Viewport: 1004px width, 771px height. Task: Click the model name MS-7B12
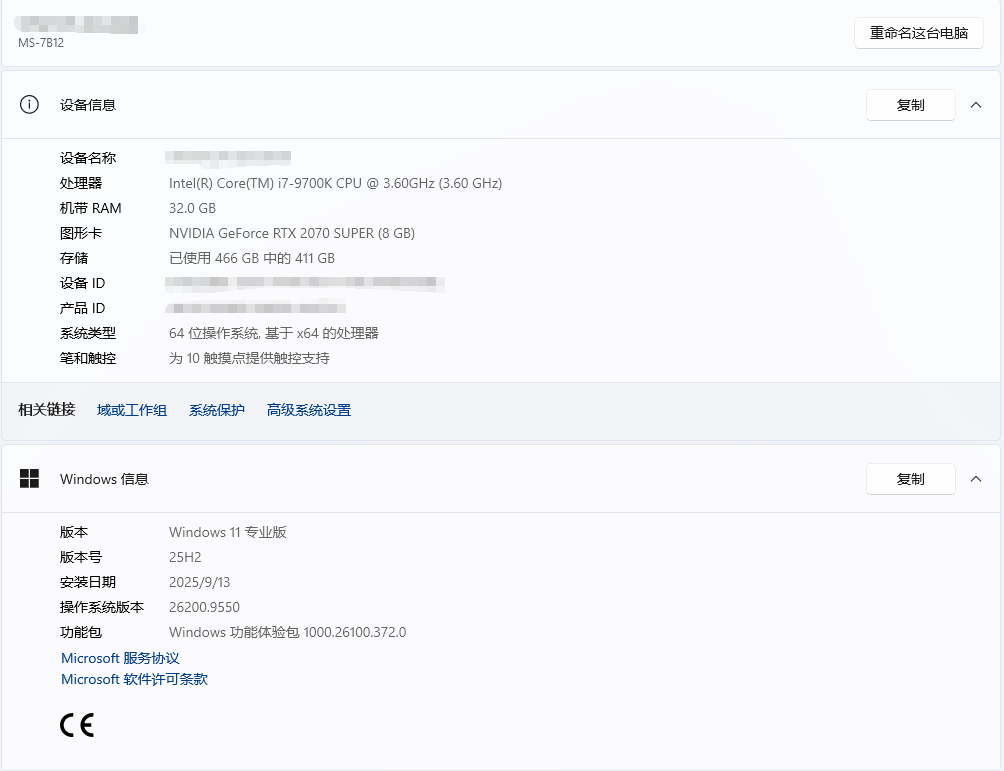[41, 43]
